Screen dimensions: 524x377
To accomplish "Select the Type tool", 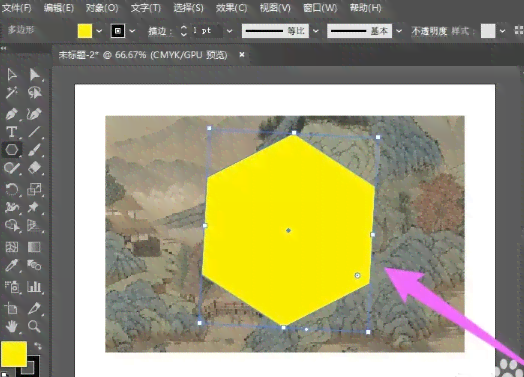I will [x=12, y=132].
